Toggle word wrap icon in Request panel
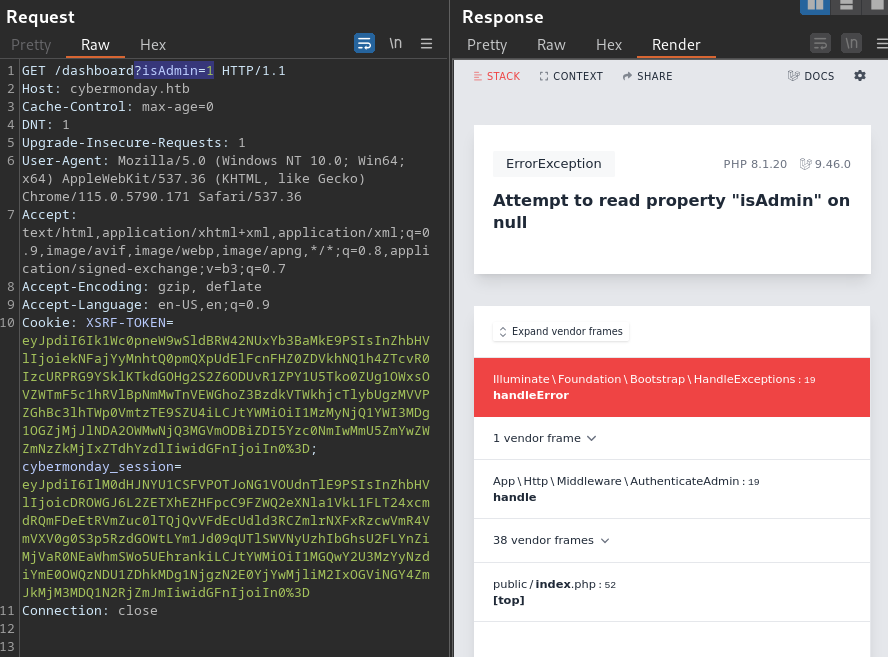888x657 pixels. [x=364, y=44]
